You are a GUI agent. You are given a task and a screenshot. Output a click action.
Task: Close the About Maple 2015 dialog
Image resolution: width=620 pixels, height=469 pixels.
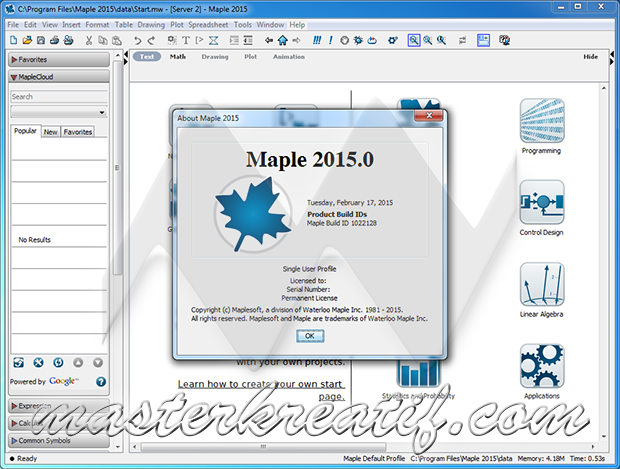tap(429, 115)
